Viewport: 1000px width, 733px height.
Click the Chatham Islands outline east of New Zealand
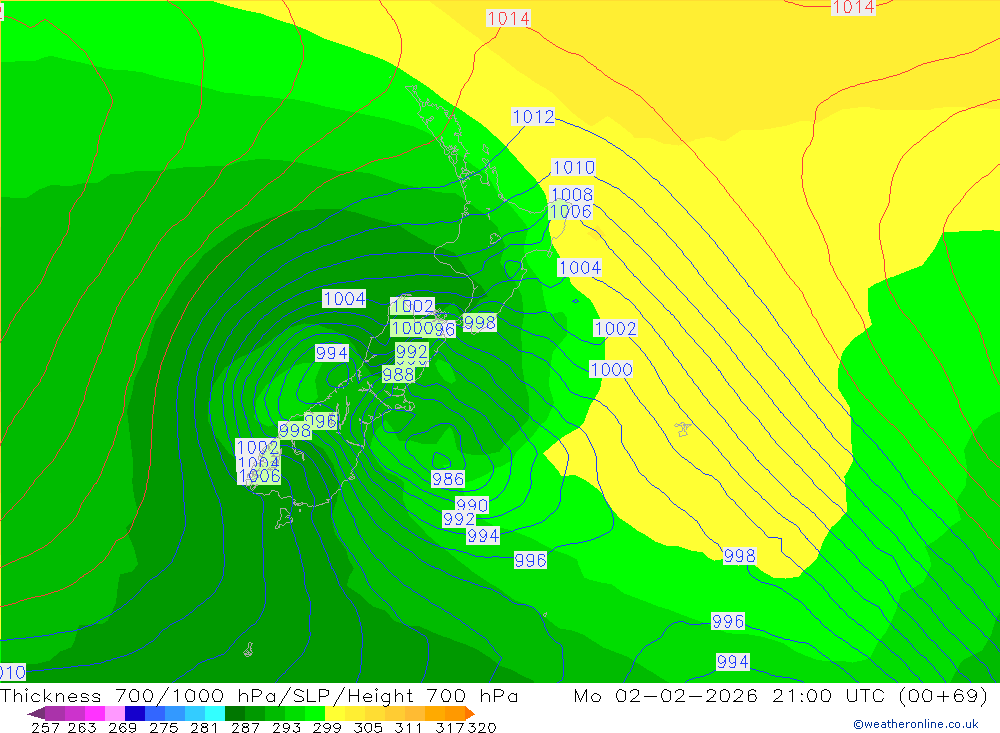(683, 429)
